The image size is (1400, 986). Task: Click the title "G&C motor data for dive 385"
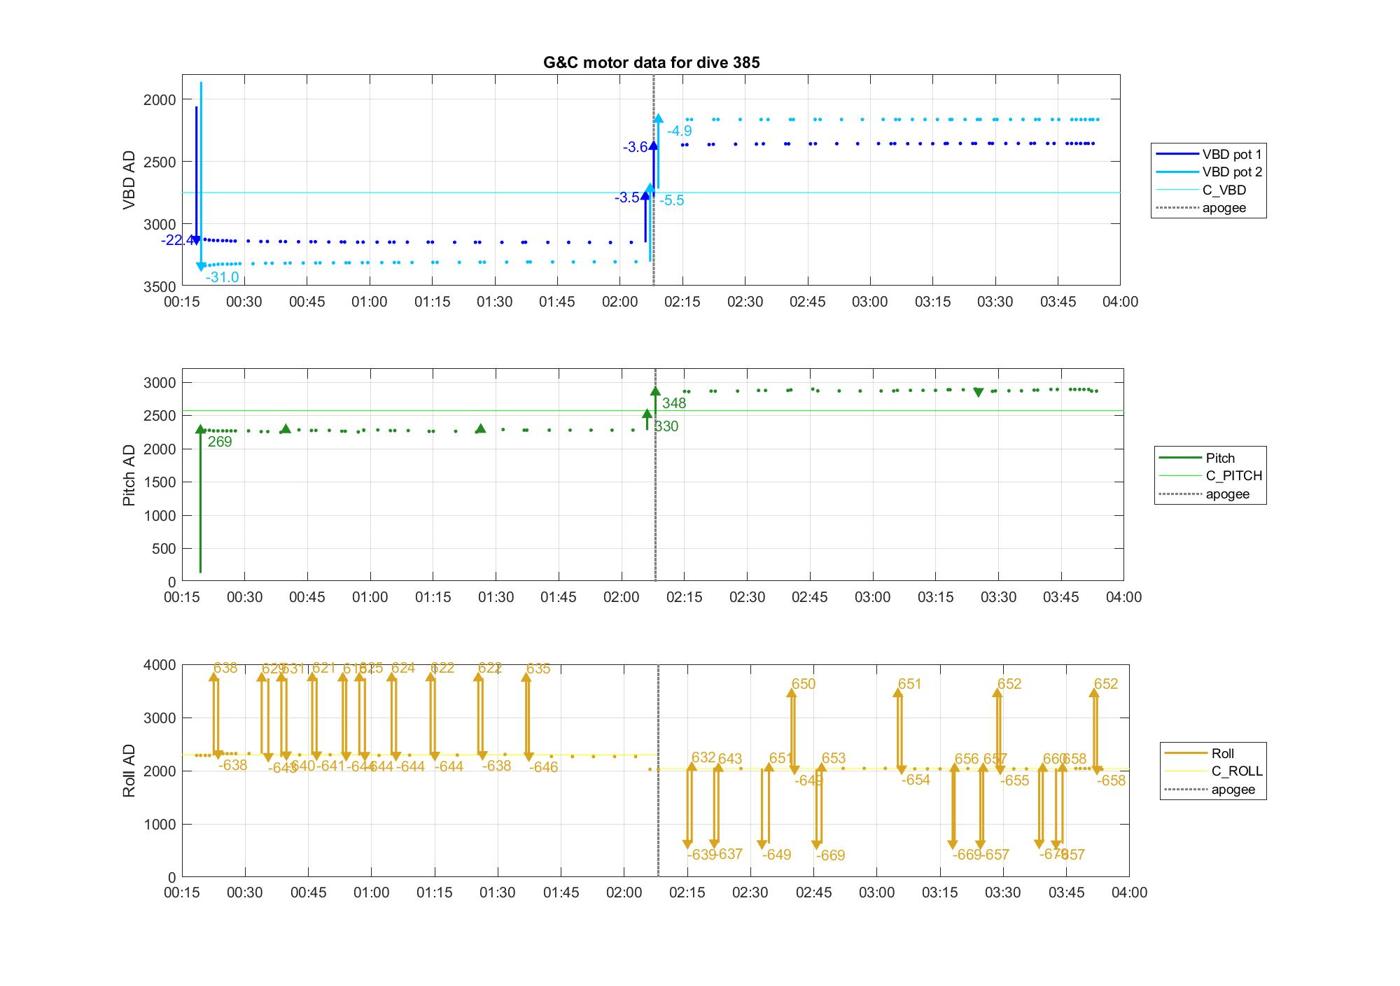coord(651,62)
